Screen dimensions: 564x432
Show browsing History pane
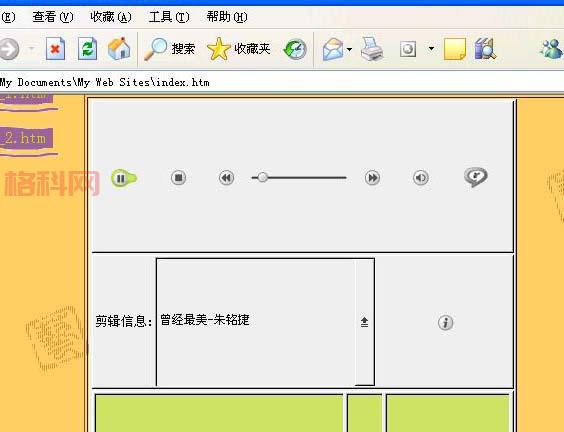pyautogui.click(x=295, y=49)
